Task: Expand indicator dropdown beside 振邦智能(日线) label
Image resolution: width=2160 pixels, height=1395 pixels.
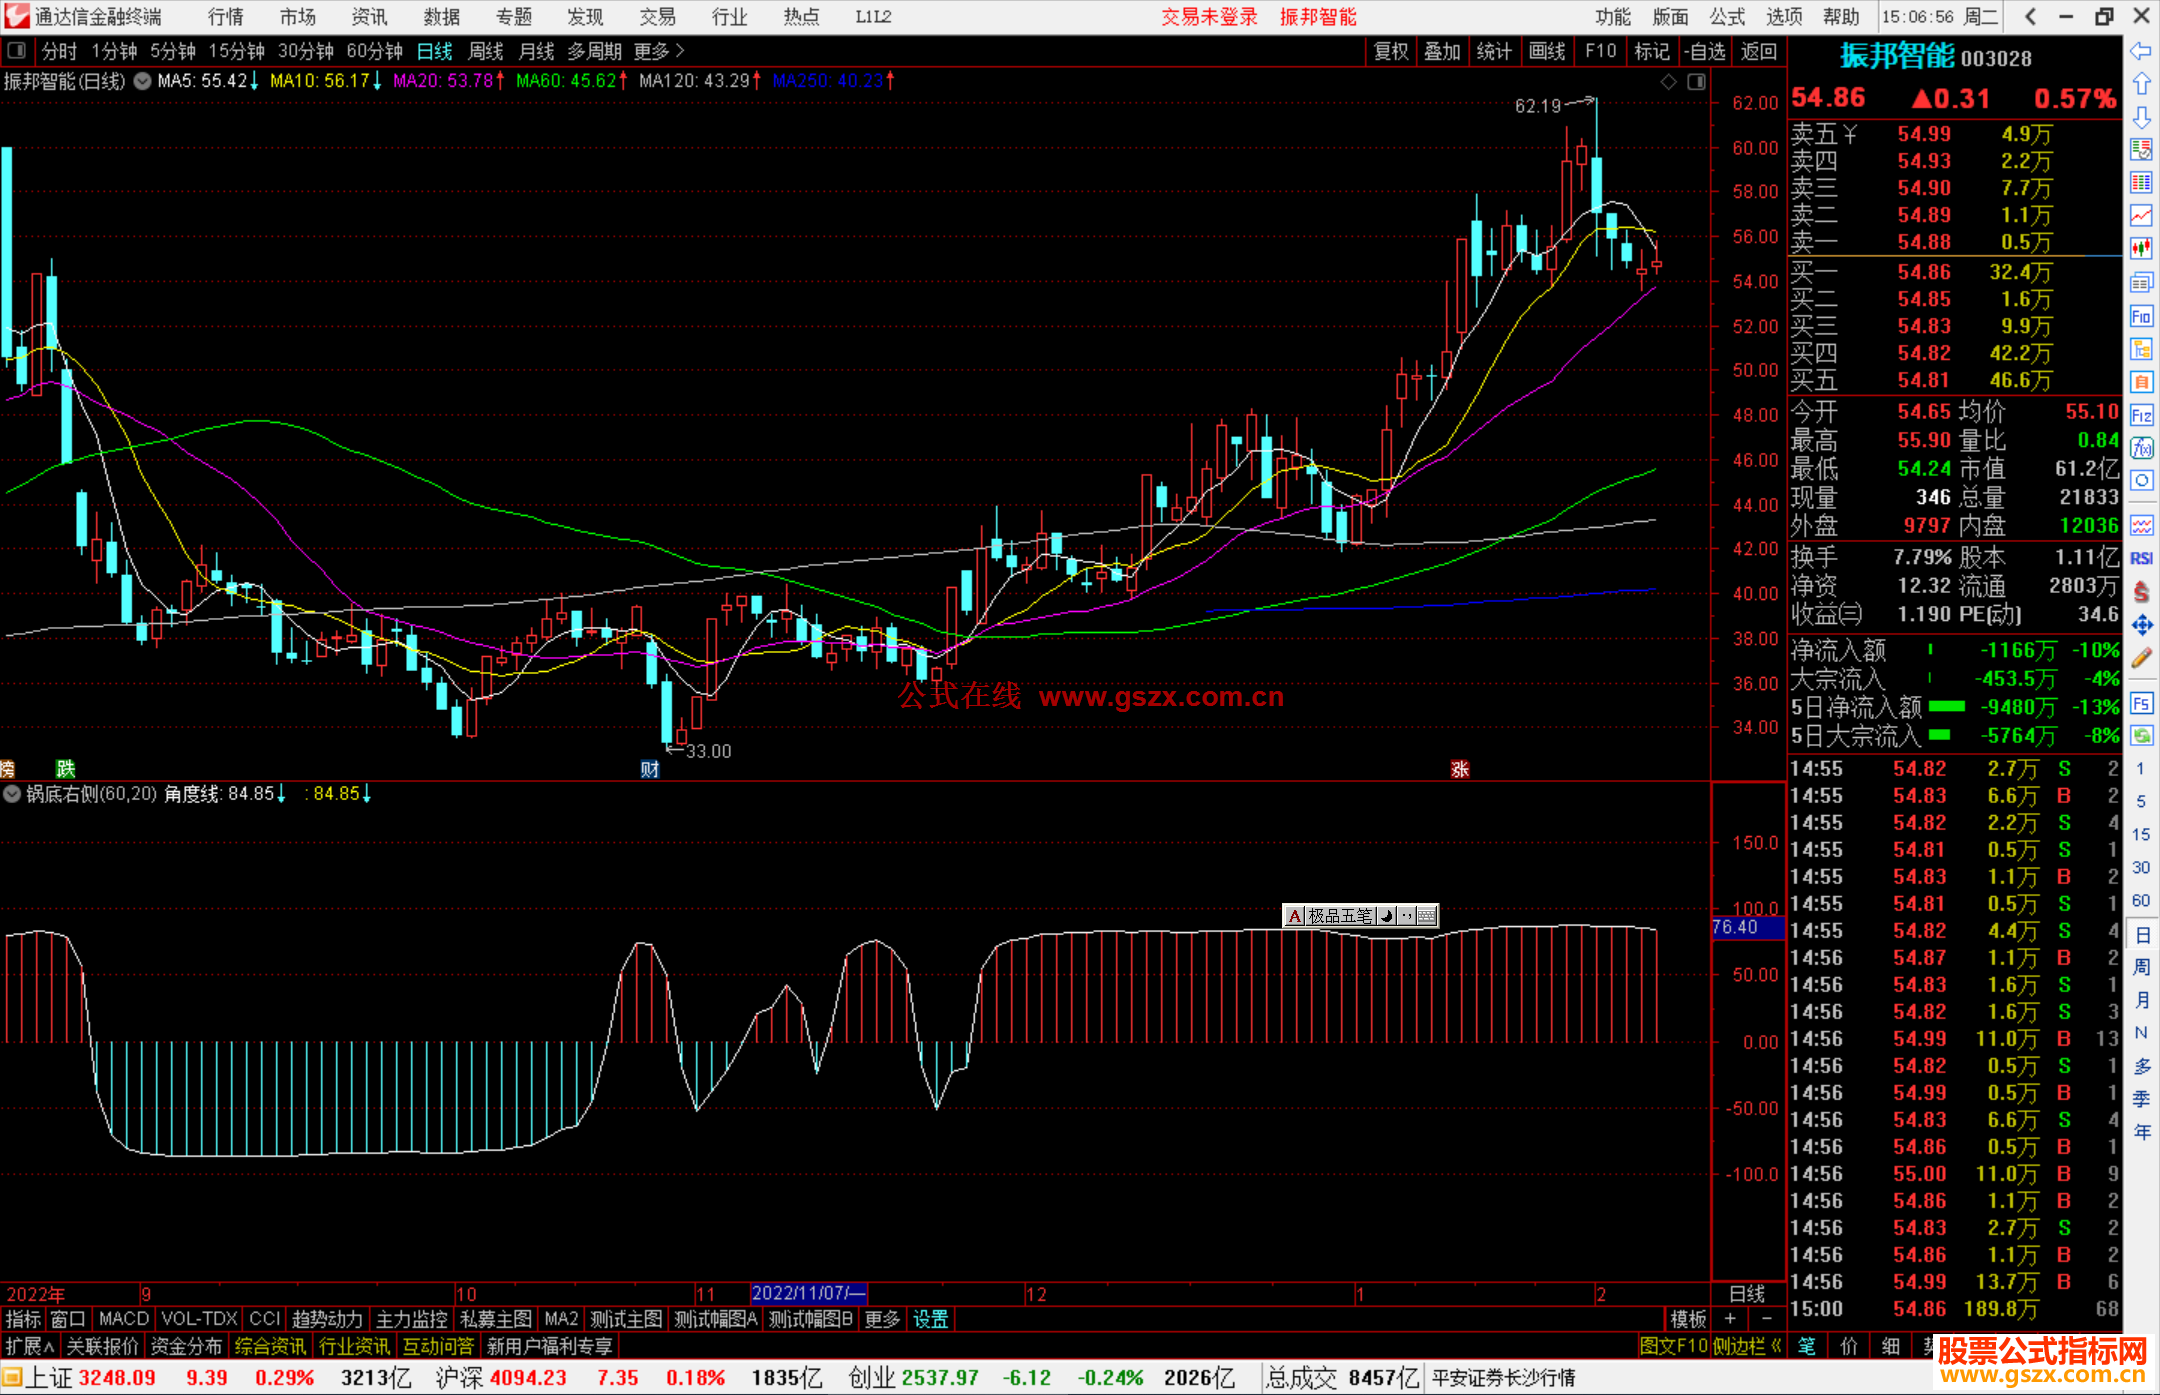Action: 143,81
